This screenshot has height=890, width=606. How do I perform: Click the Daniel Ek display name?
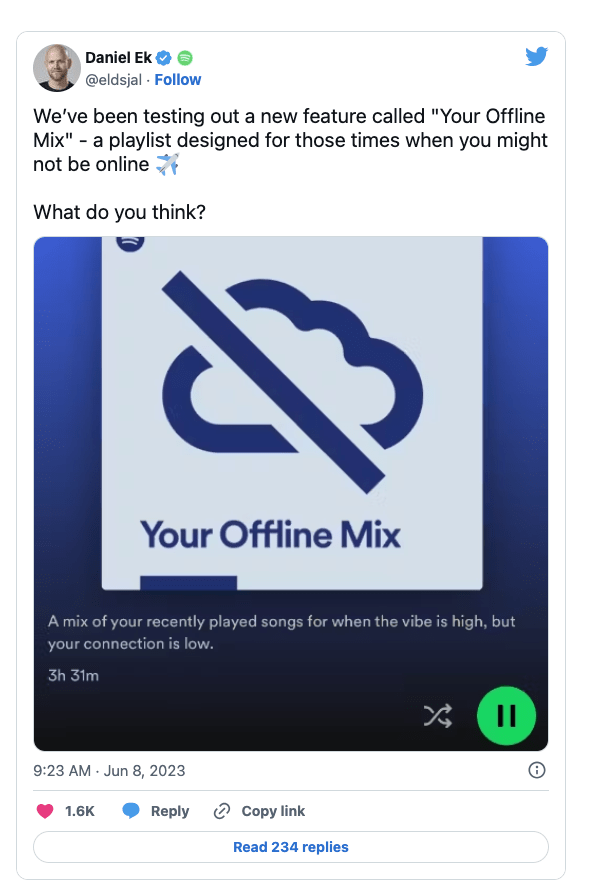(119, 58)
